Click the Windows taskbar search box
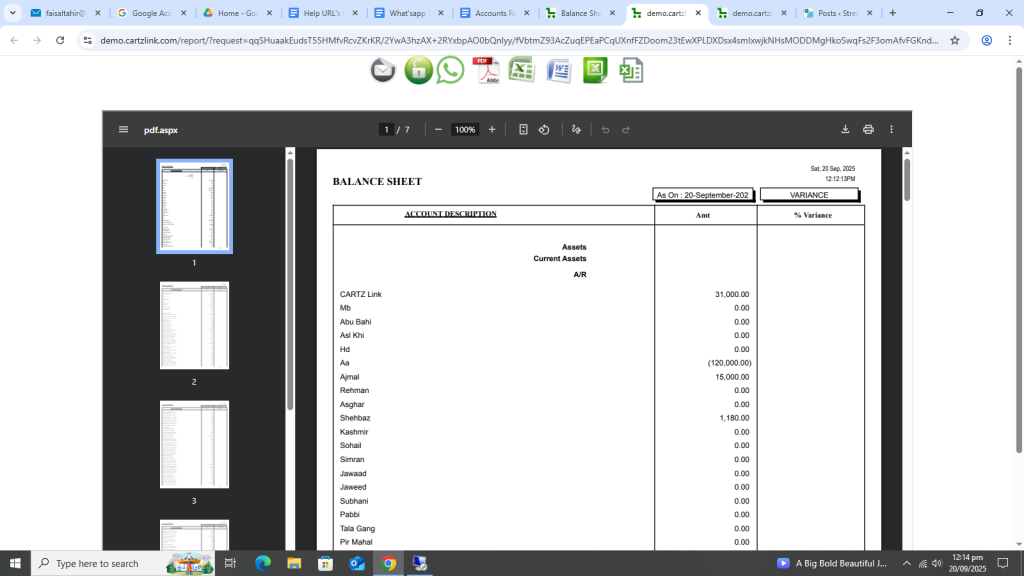1024x576 pixels. (124, 564)
